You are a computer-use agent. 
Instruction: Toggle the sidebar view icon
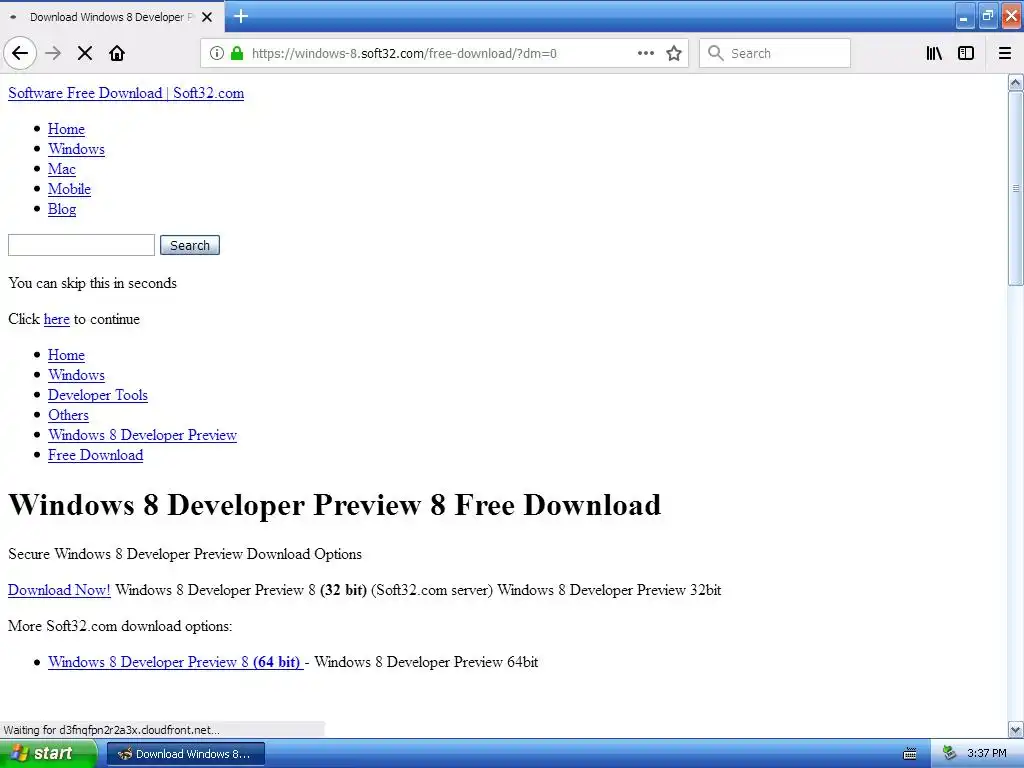pos(966,53)
